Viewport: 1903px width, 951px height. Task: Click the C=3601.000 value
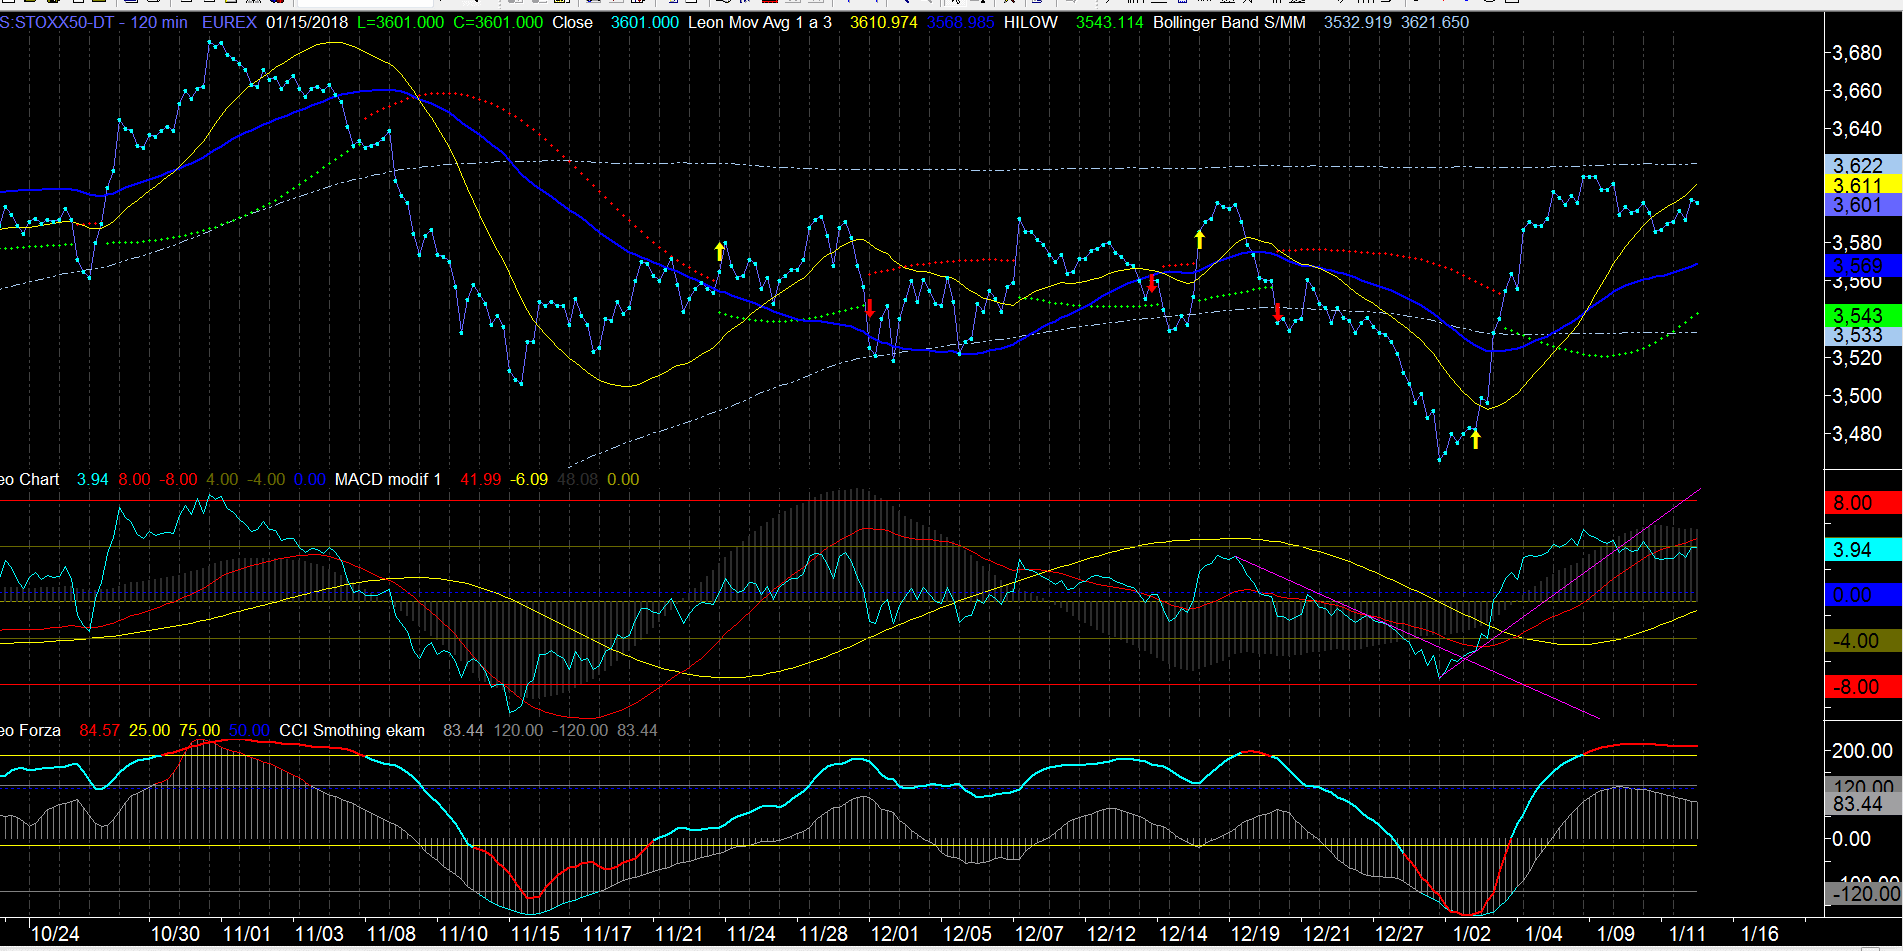click(x=498, y=22)
